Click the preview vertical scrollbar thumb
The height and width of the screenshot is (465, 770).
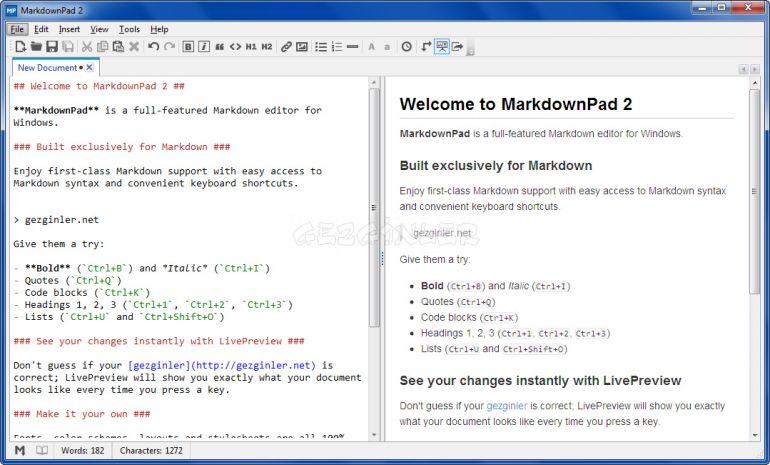(x=755, y=191)
